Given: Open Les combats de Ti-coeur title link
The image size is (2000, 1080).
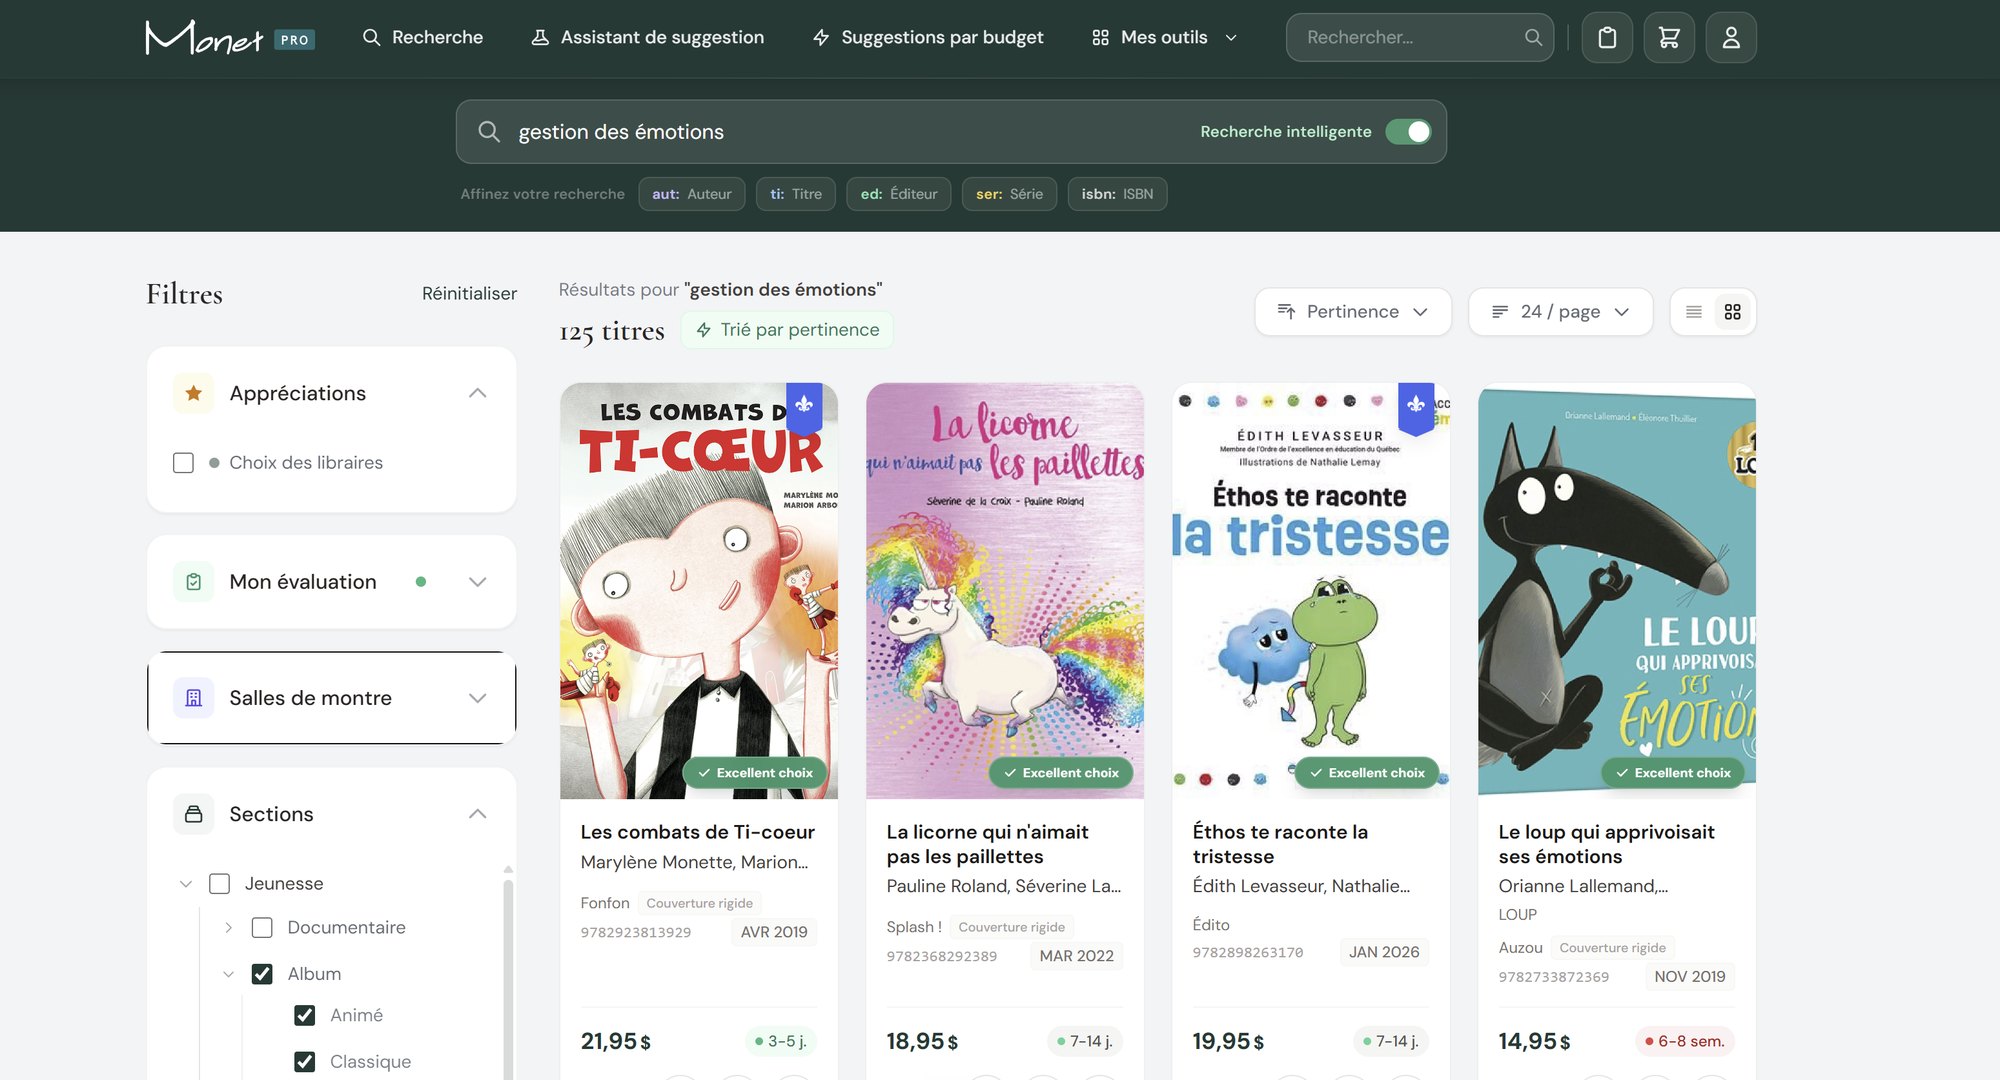Looking at the screenshot, I should coord(698,832).
